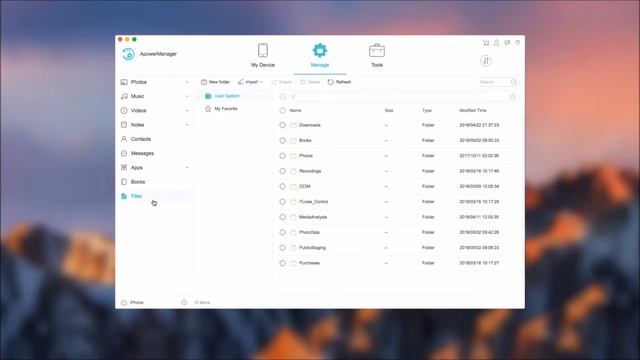Select the Books folder row checkbox
640x360 pixels.
282,140
